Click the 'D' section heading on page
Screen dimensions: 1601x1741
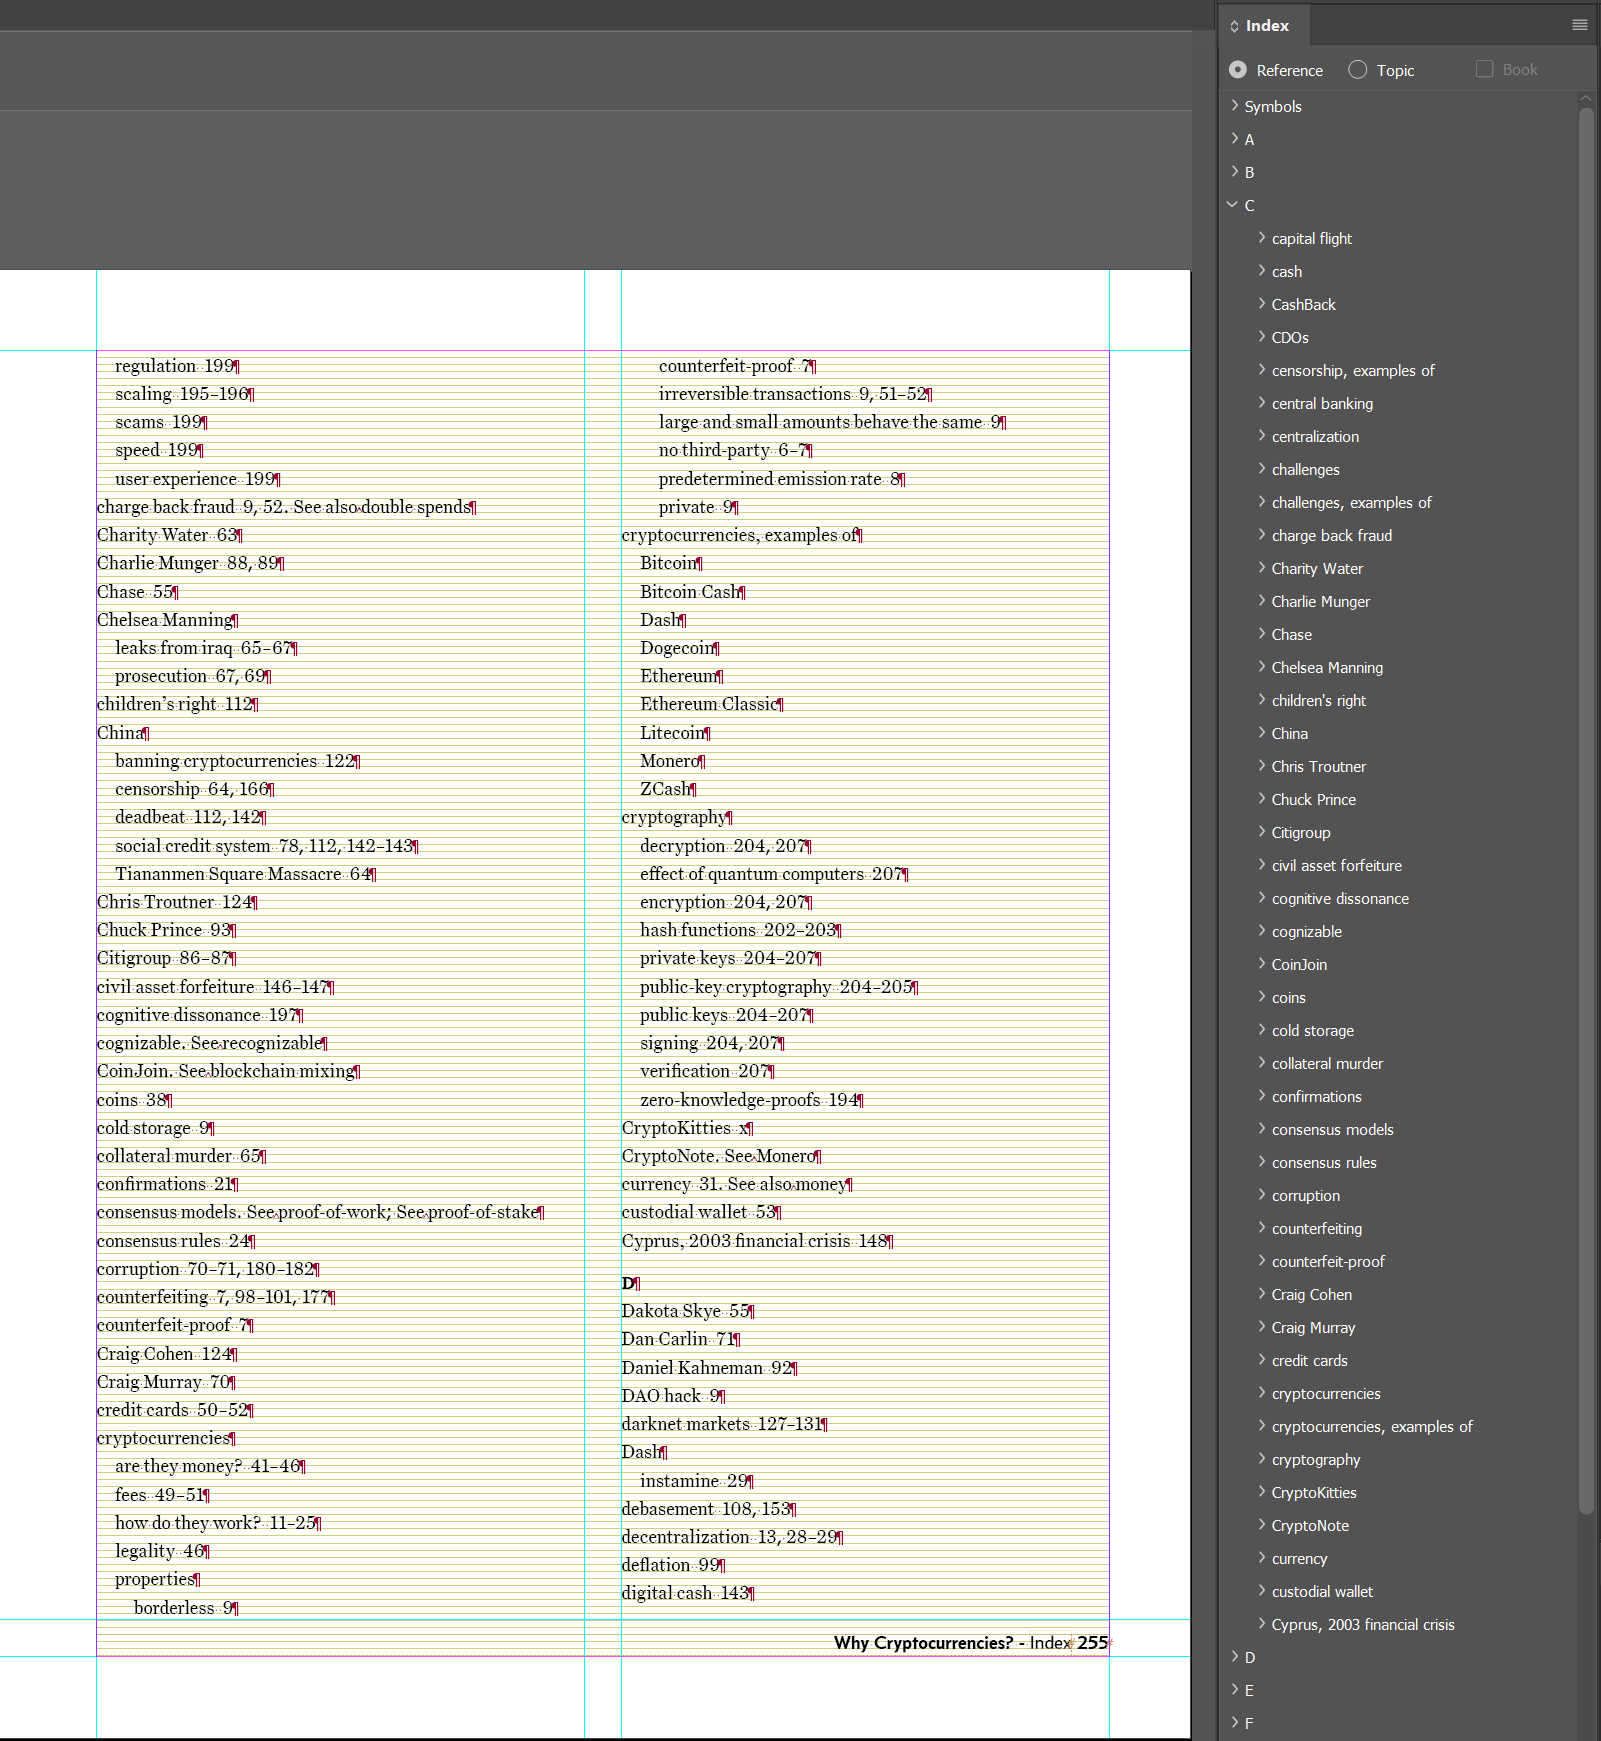tap(629, 1283)
